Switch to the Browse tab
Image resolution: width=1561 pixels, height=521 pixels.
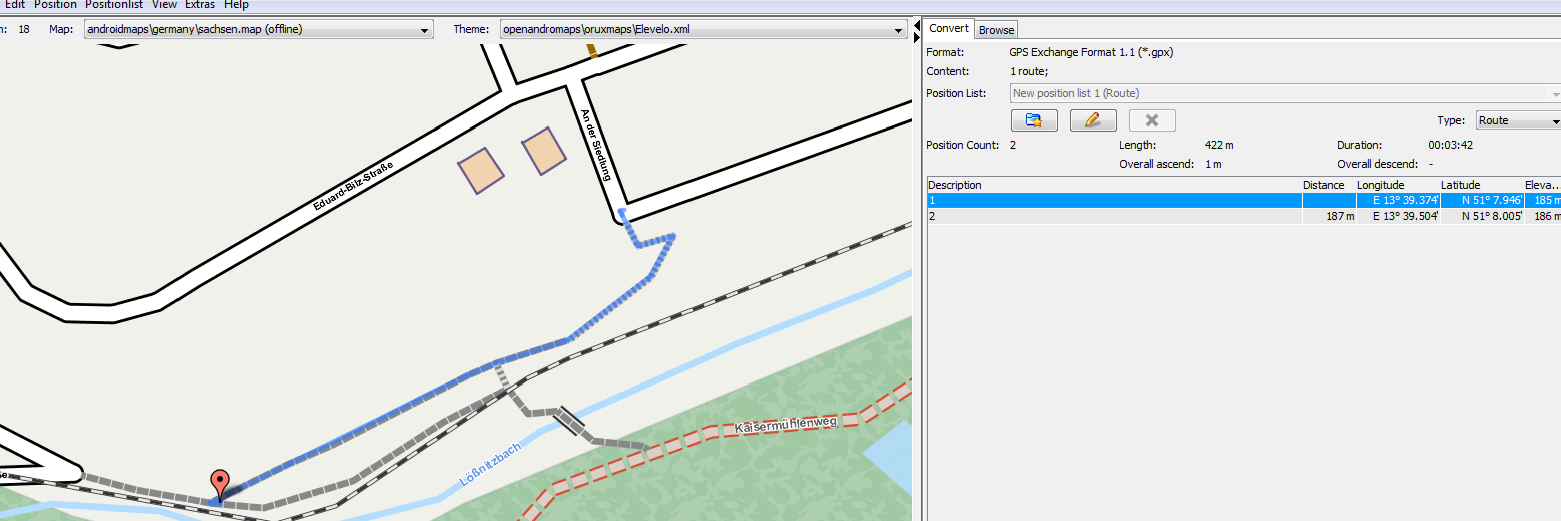coord(996,30)
